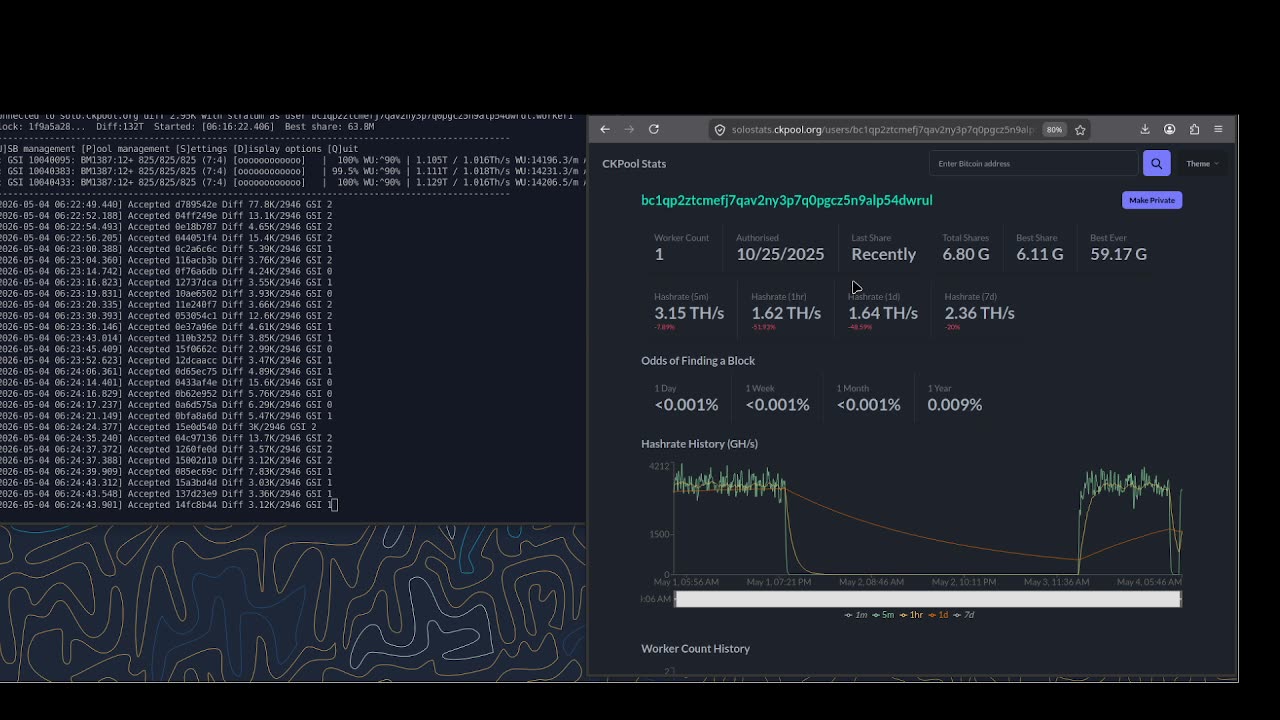Click the Worker Count value 1
Screen dimensions: 1280x720
click(x=659, y=254)
